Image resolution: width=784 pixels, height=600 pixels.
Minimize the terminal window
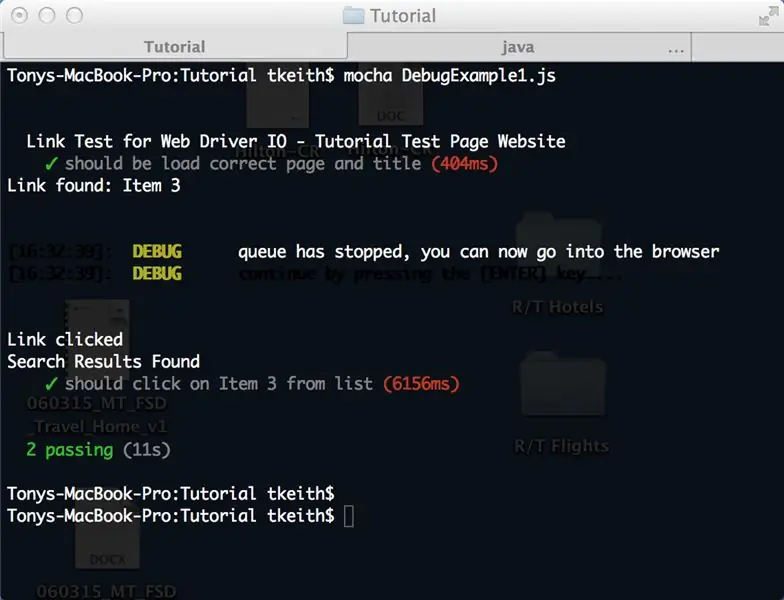47,16
